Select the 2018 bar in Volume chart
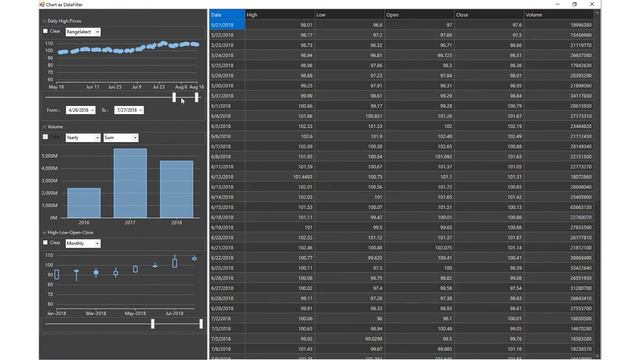Image resolution: width=640 pixels, height=360 pixels. [x=177, y=189]
